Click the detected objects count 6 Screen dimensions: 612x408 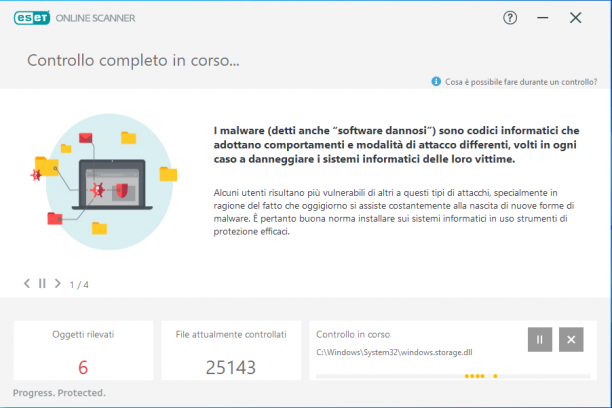coord(83,367)
